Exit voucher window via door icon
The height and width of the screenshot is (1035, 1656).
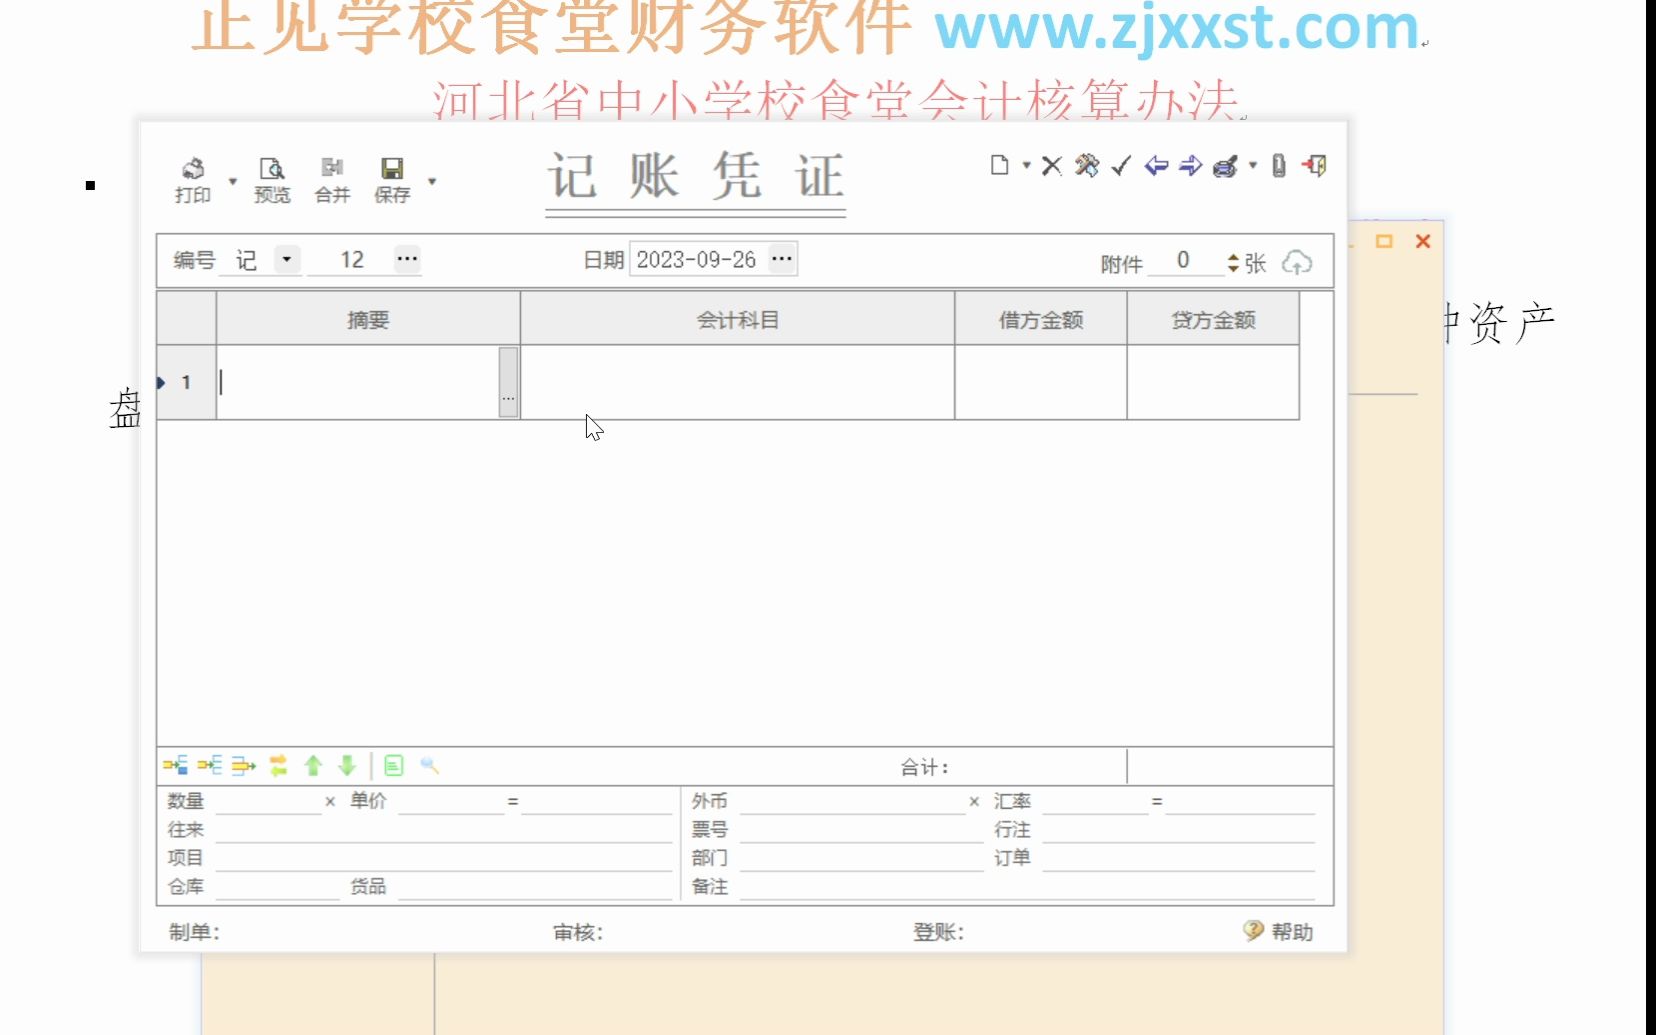tap(1315, 166)
